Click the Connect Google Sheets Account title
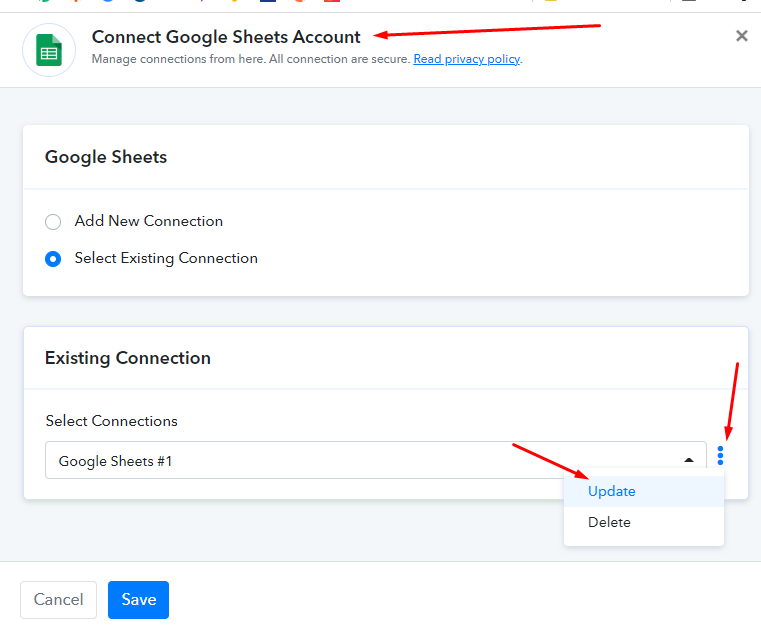The width and height of the screenshot is (761, 630). 226,37
